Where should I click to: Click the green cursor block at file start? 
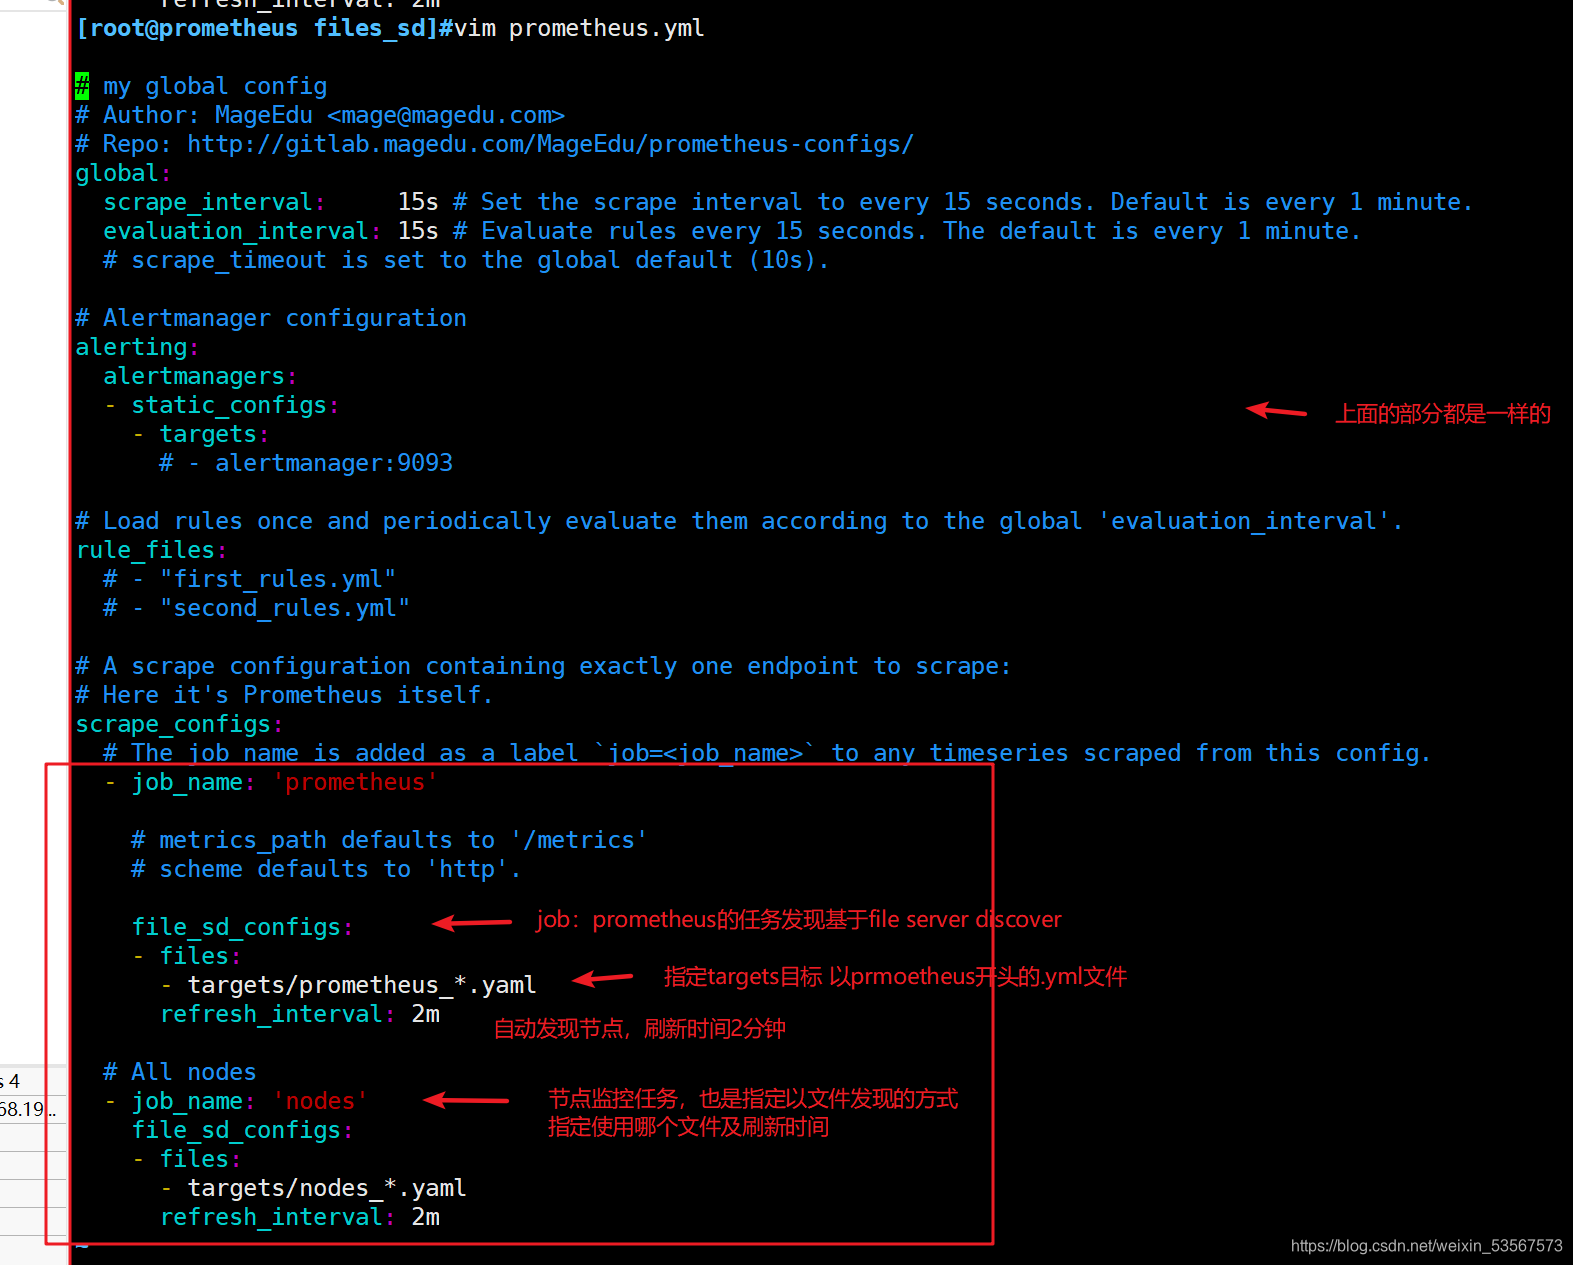pyautogui.click(x=82, y=86)
